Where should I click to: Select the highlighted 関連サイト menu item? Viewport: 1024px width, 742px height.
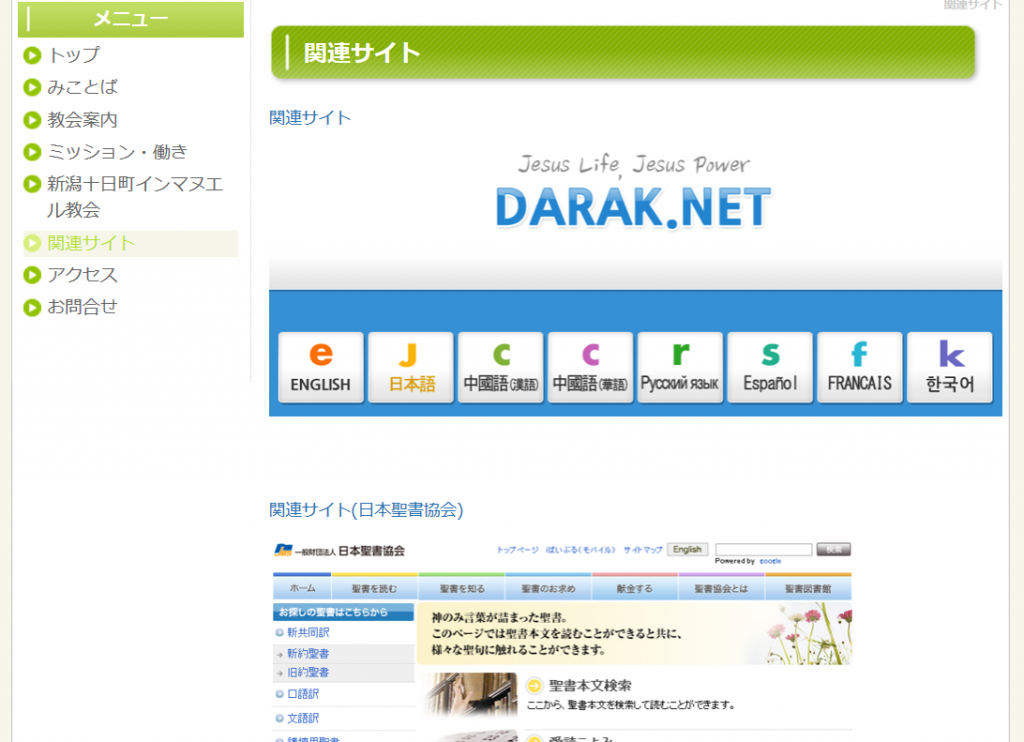(131, 243)
